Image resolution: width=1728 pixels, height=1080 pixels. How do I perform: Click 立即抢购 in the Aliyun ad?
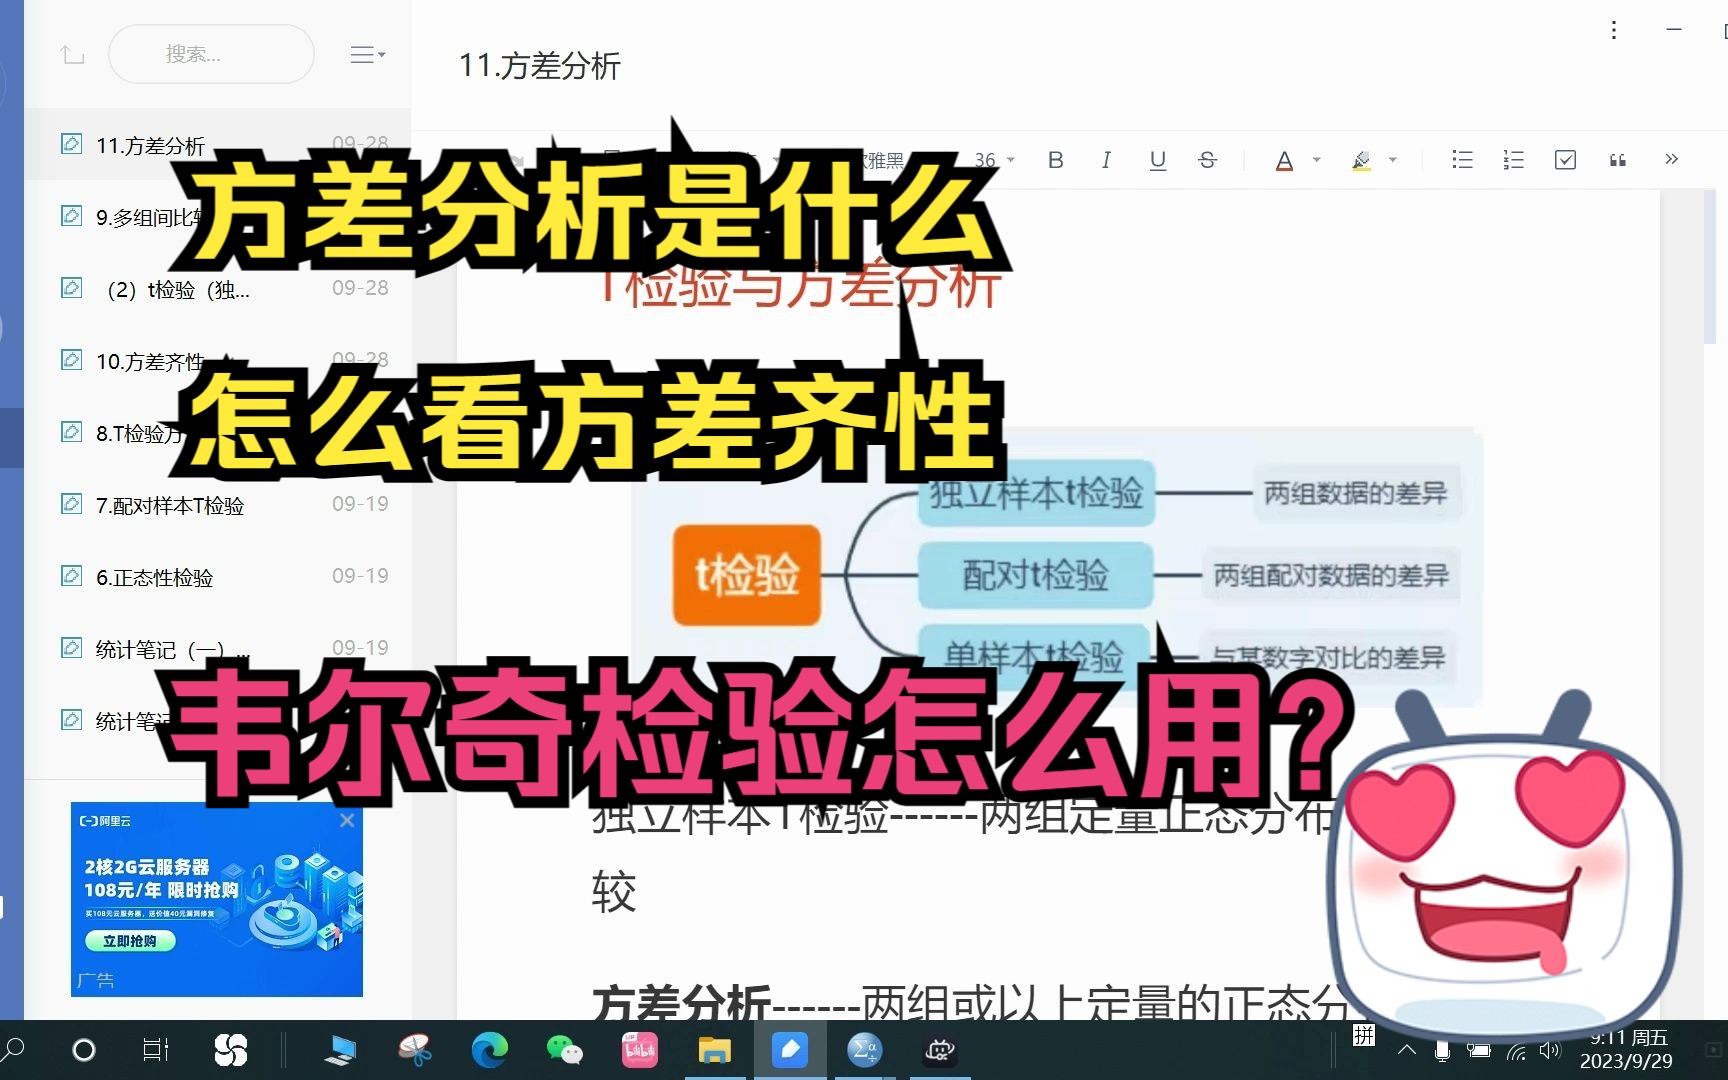pos(133,941)
